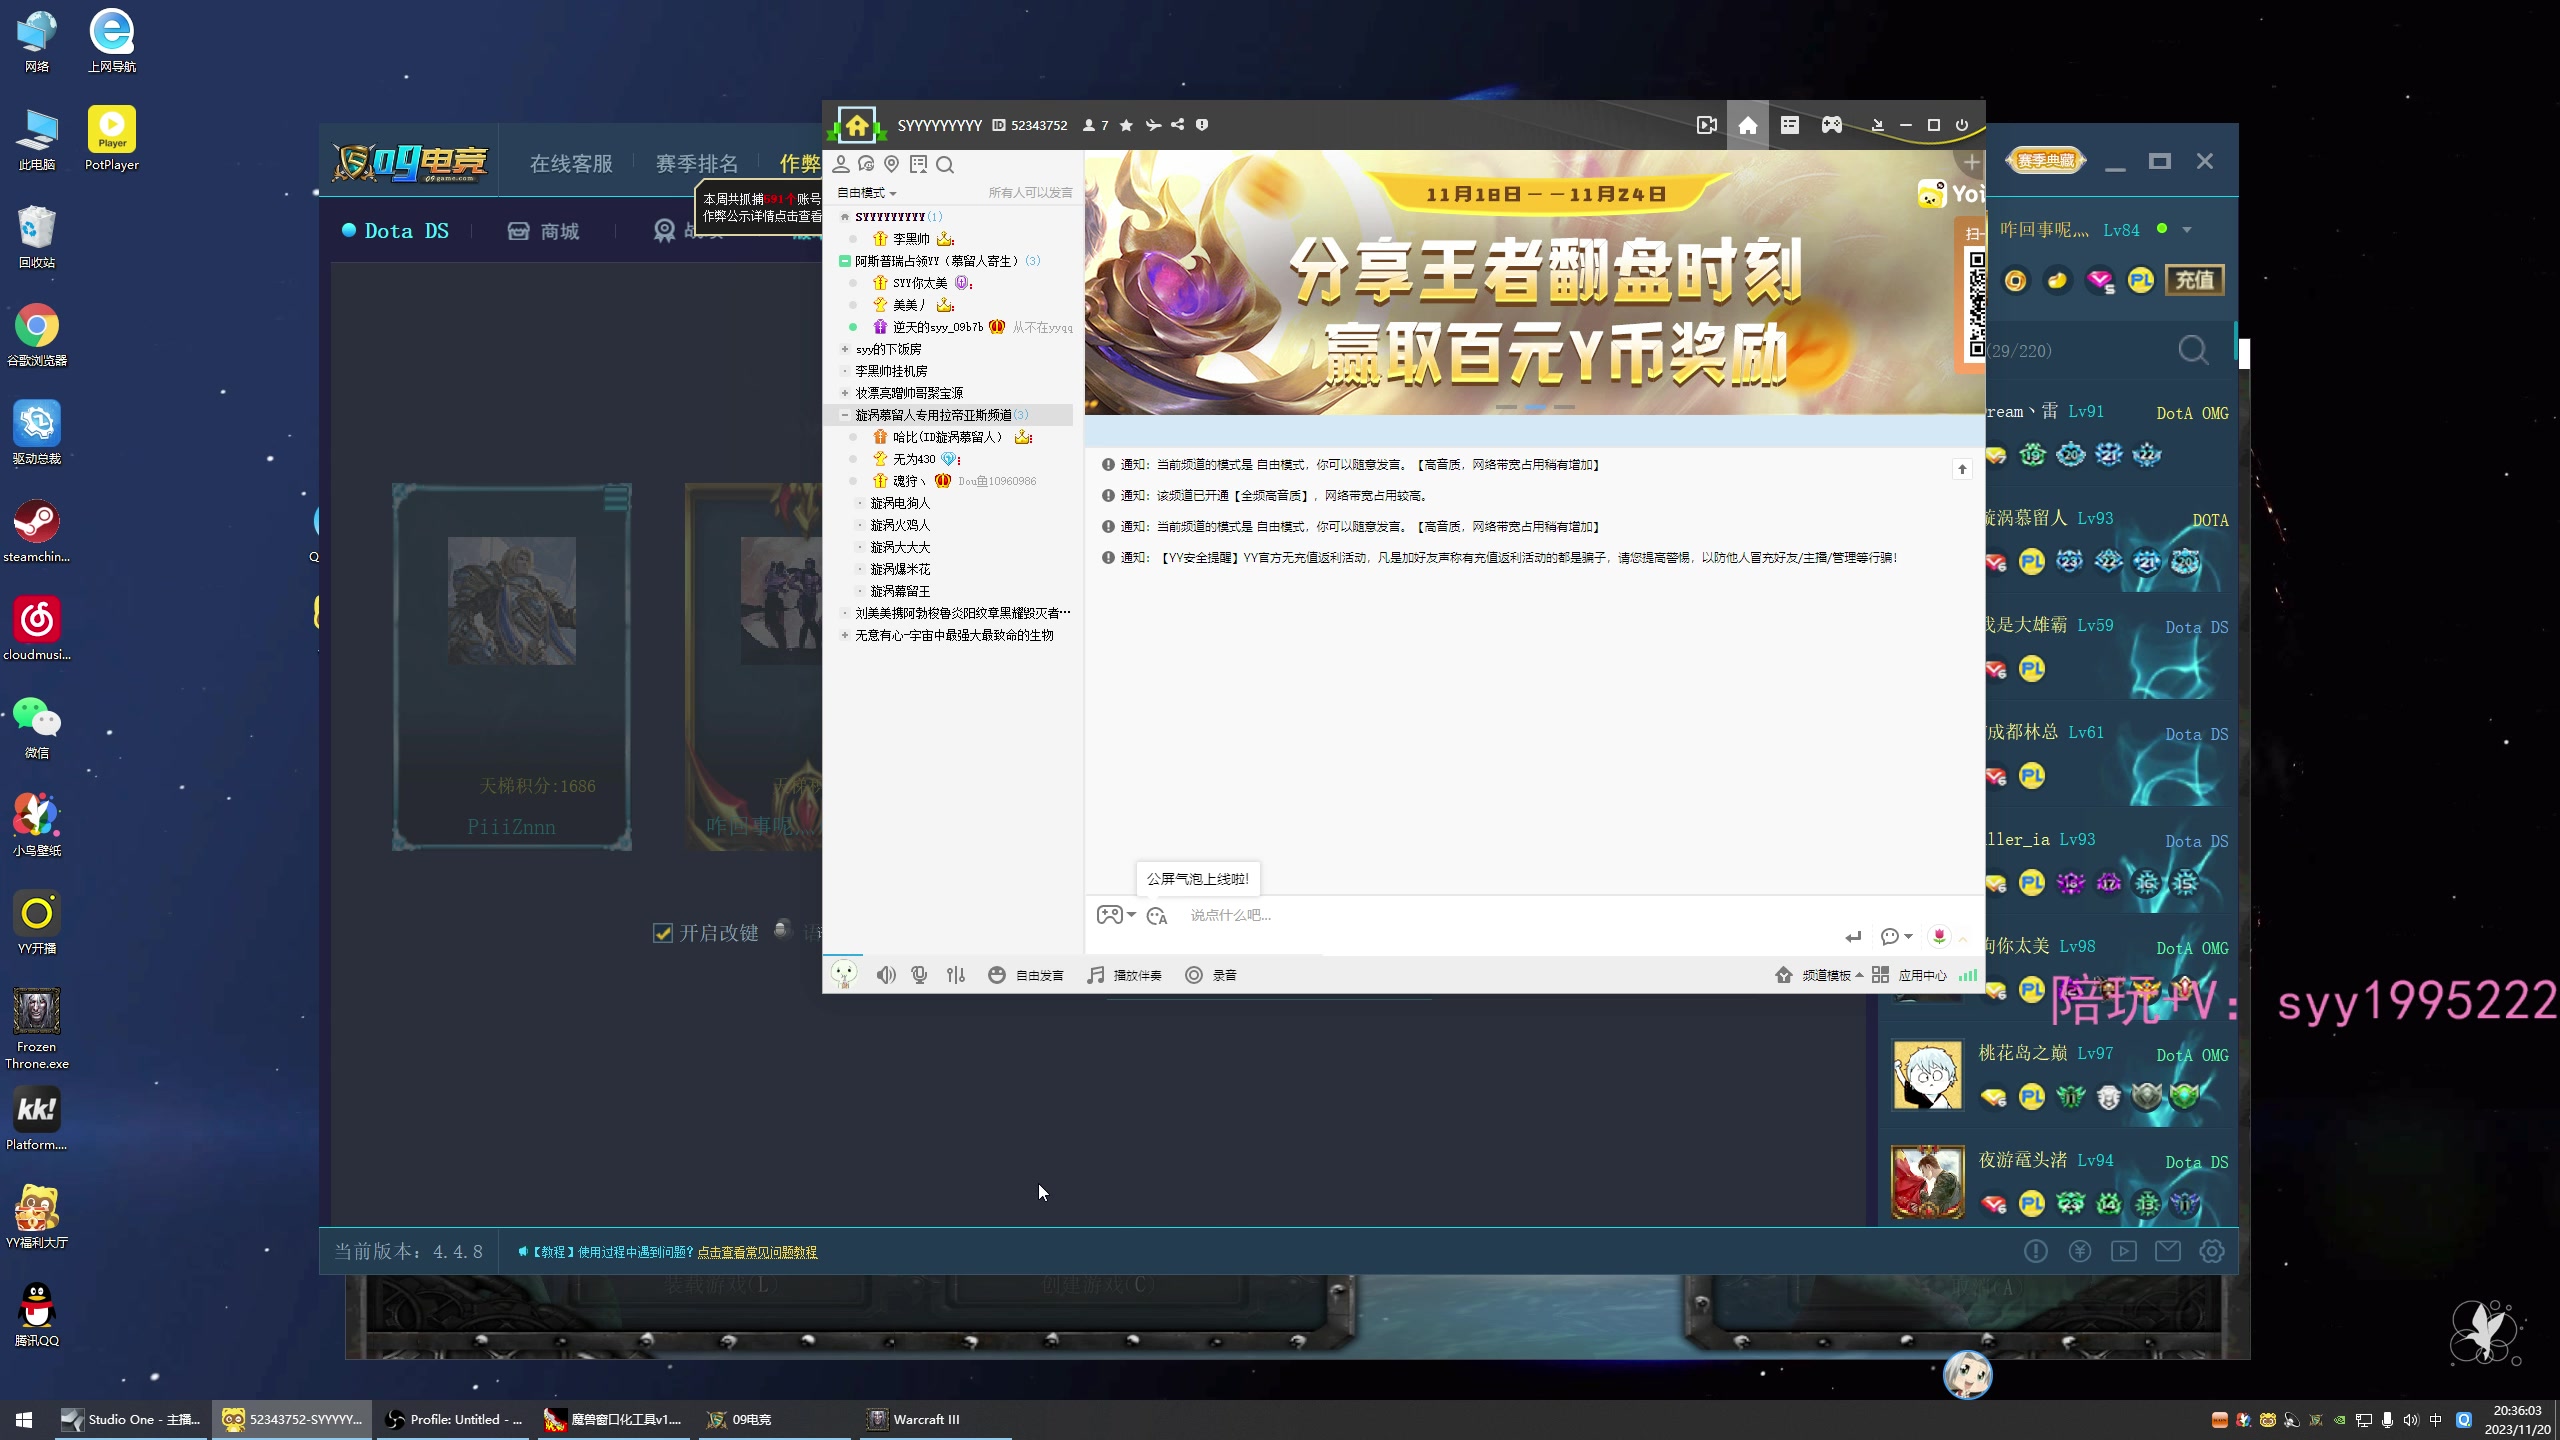
Task: Expand the 阿斯薯瑞占坑YT tree group
Action: pos(844,260)
